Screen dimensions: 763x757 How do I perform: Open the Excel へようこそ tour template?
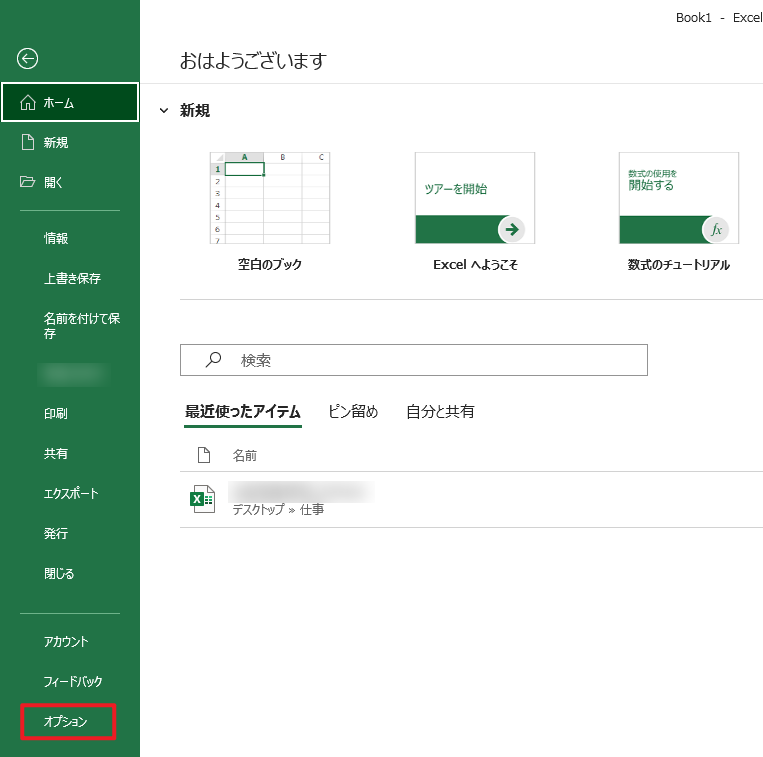pos(475,198)
